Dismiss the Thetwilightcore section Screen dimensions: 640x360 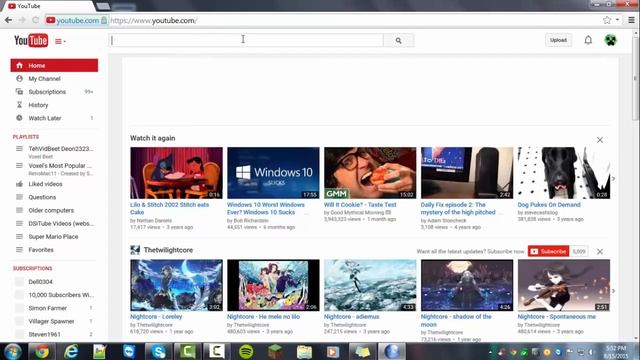point(600,251)
